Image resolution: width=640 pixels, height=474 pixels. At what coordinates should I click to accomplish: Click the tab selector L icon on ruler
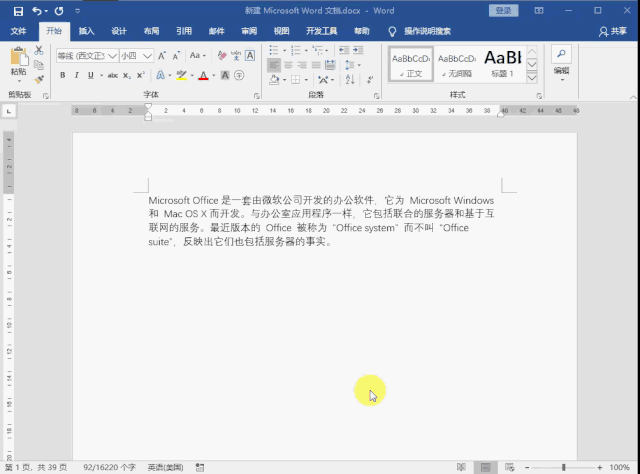click(9, 111)
